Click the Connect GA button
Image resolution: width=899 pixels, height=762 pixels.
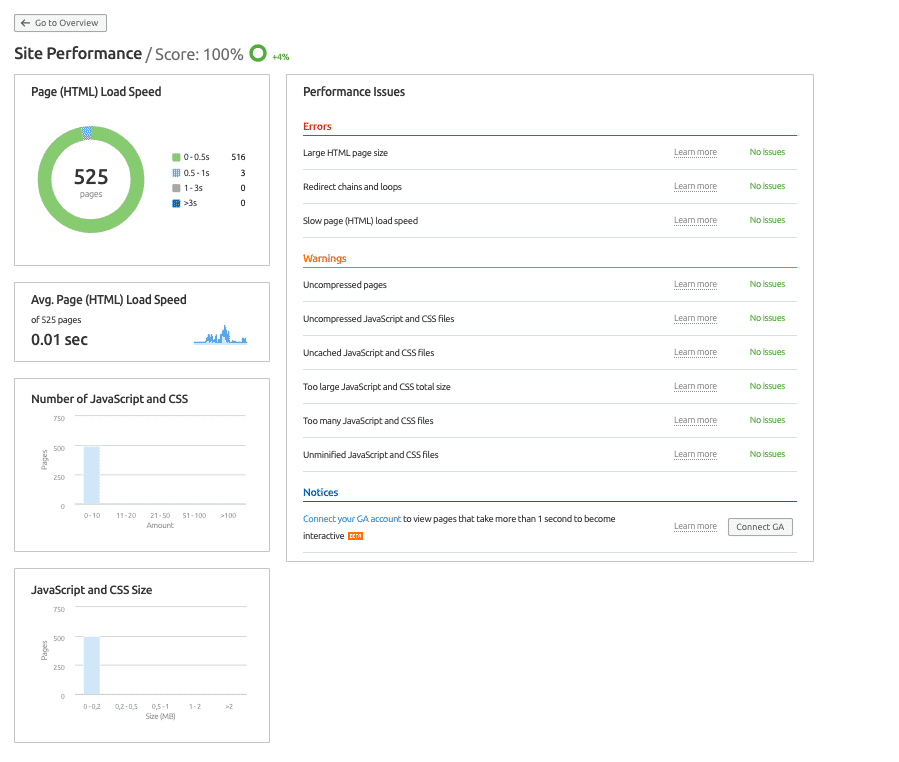point(760,527)
